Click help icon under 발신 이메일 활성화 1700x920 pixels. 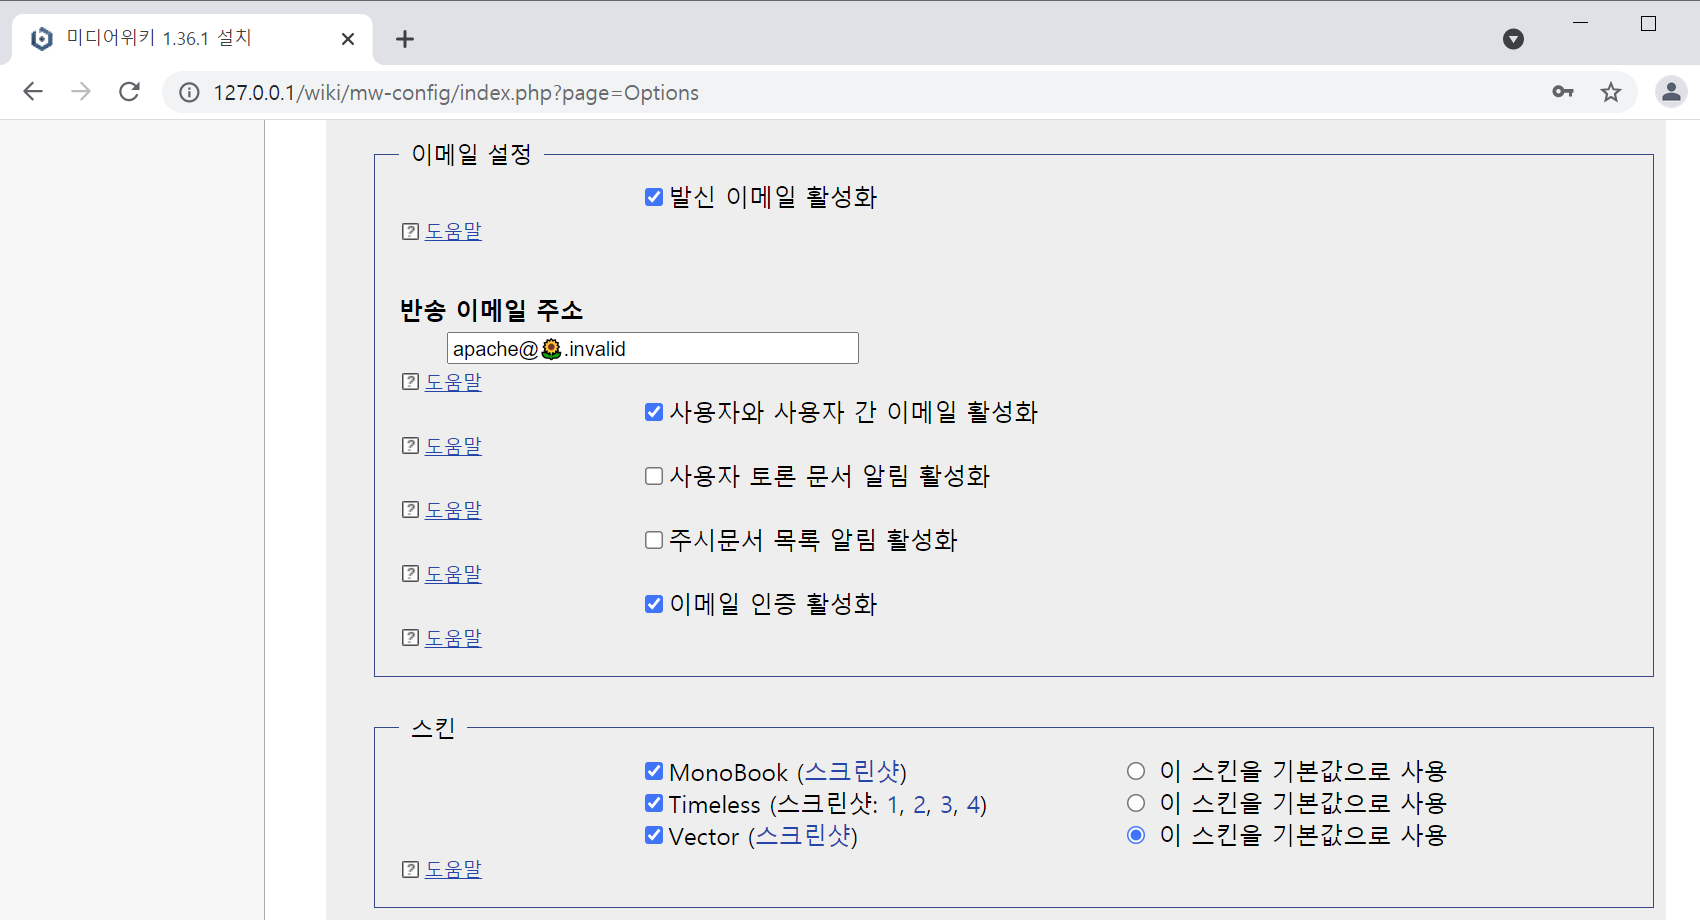(410, 231)
